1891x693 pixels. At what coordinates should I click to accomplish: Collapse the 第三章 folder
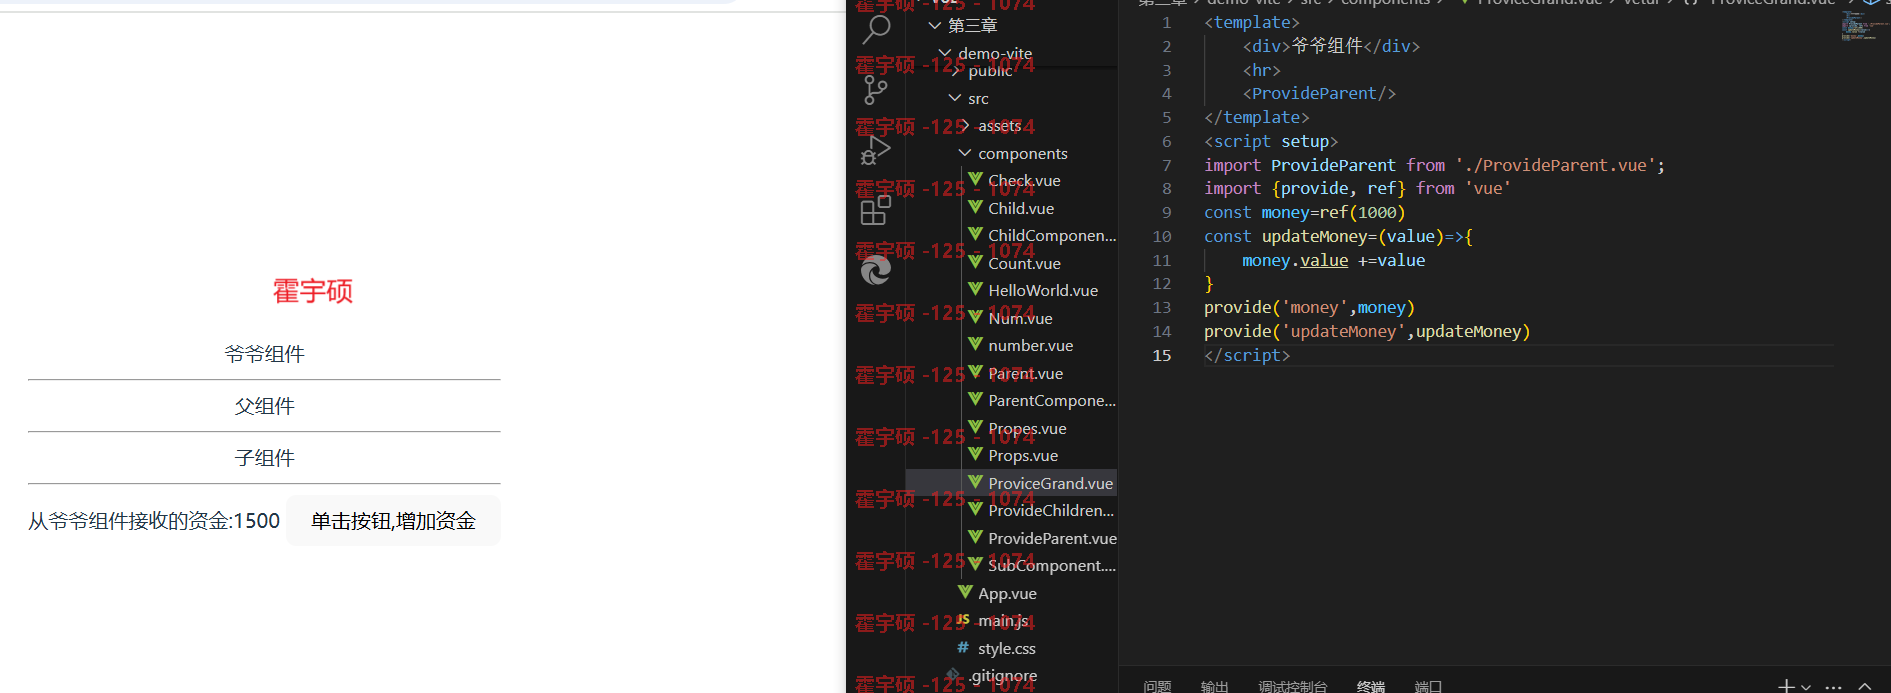click(935, 25)
